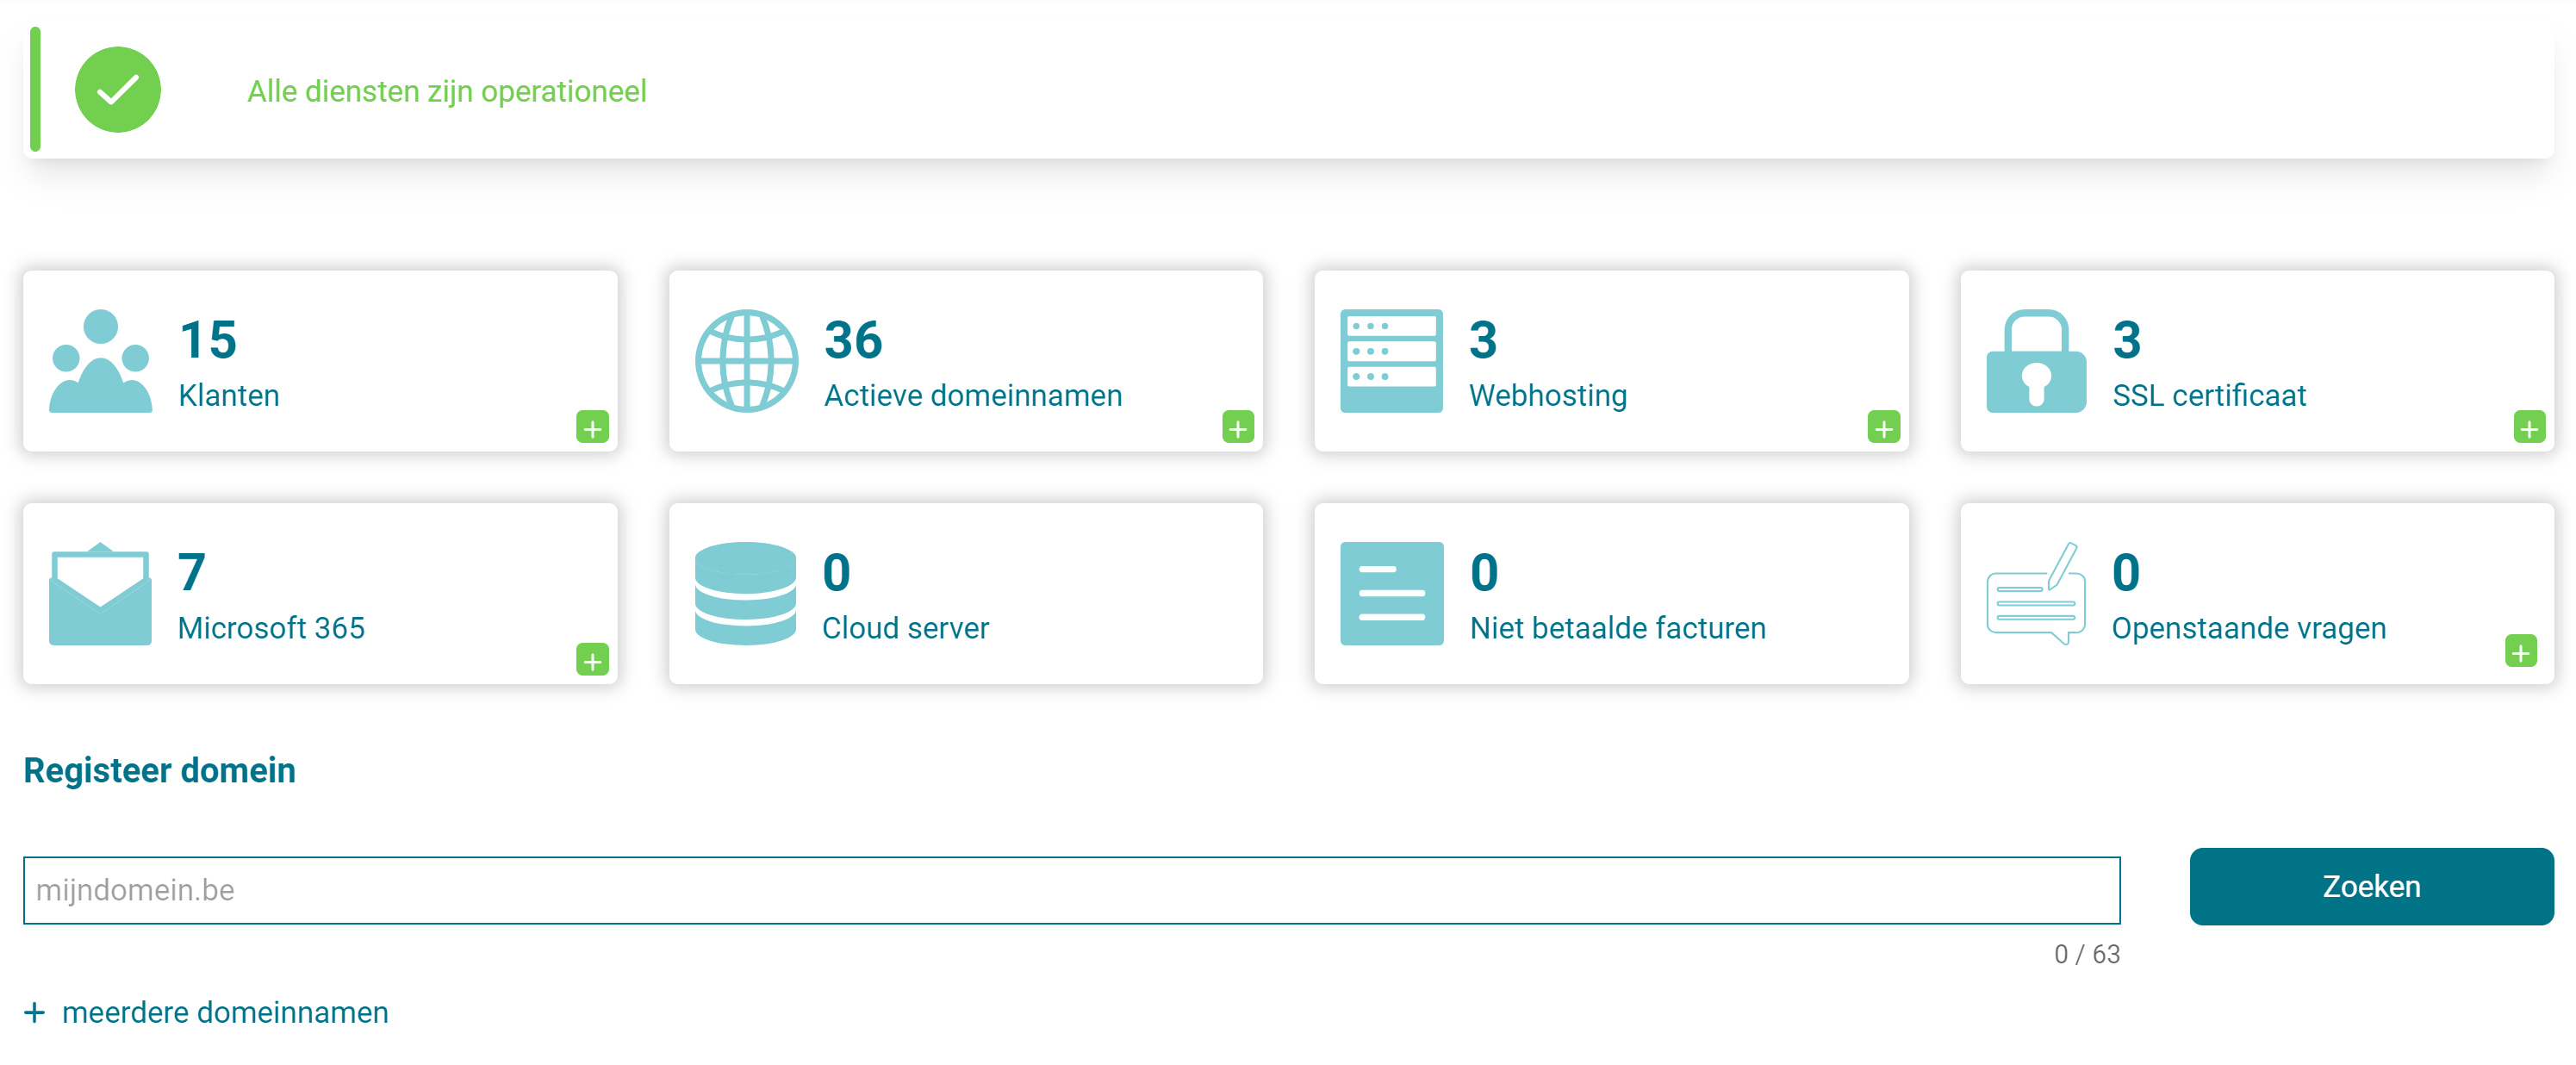View Openstaande vragen list
This screenshot has height=1065, width=2576.
point(2249,628)
